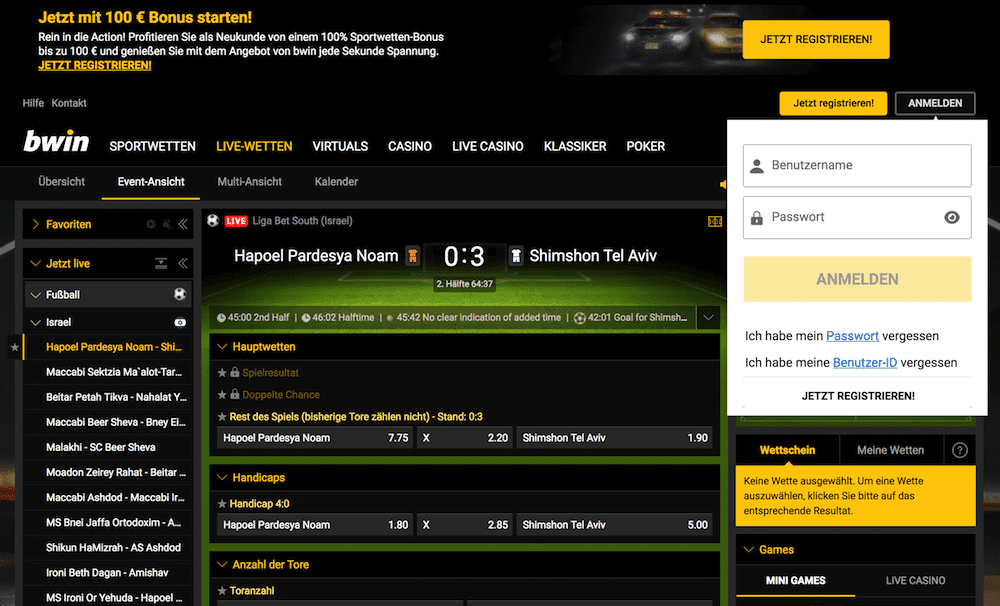Collapse the Fußball category
Screen dimensions: 1000x606
click(36, 295)
